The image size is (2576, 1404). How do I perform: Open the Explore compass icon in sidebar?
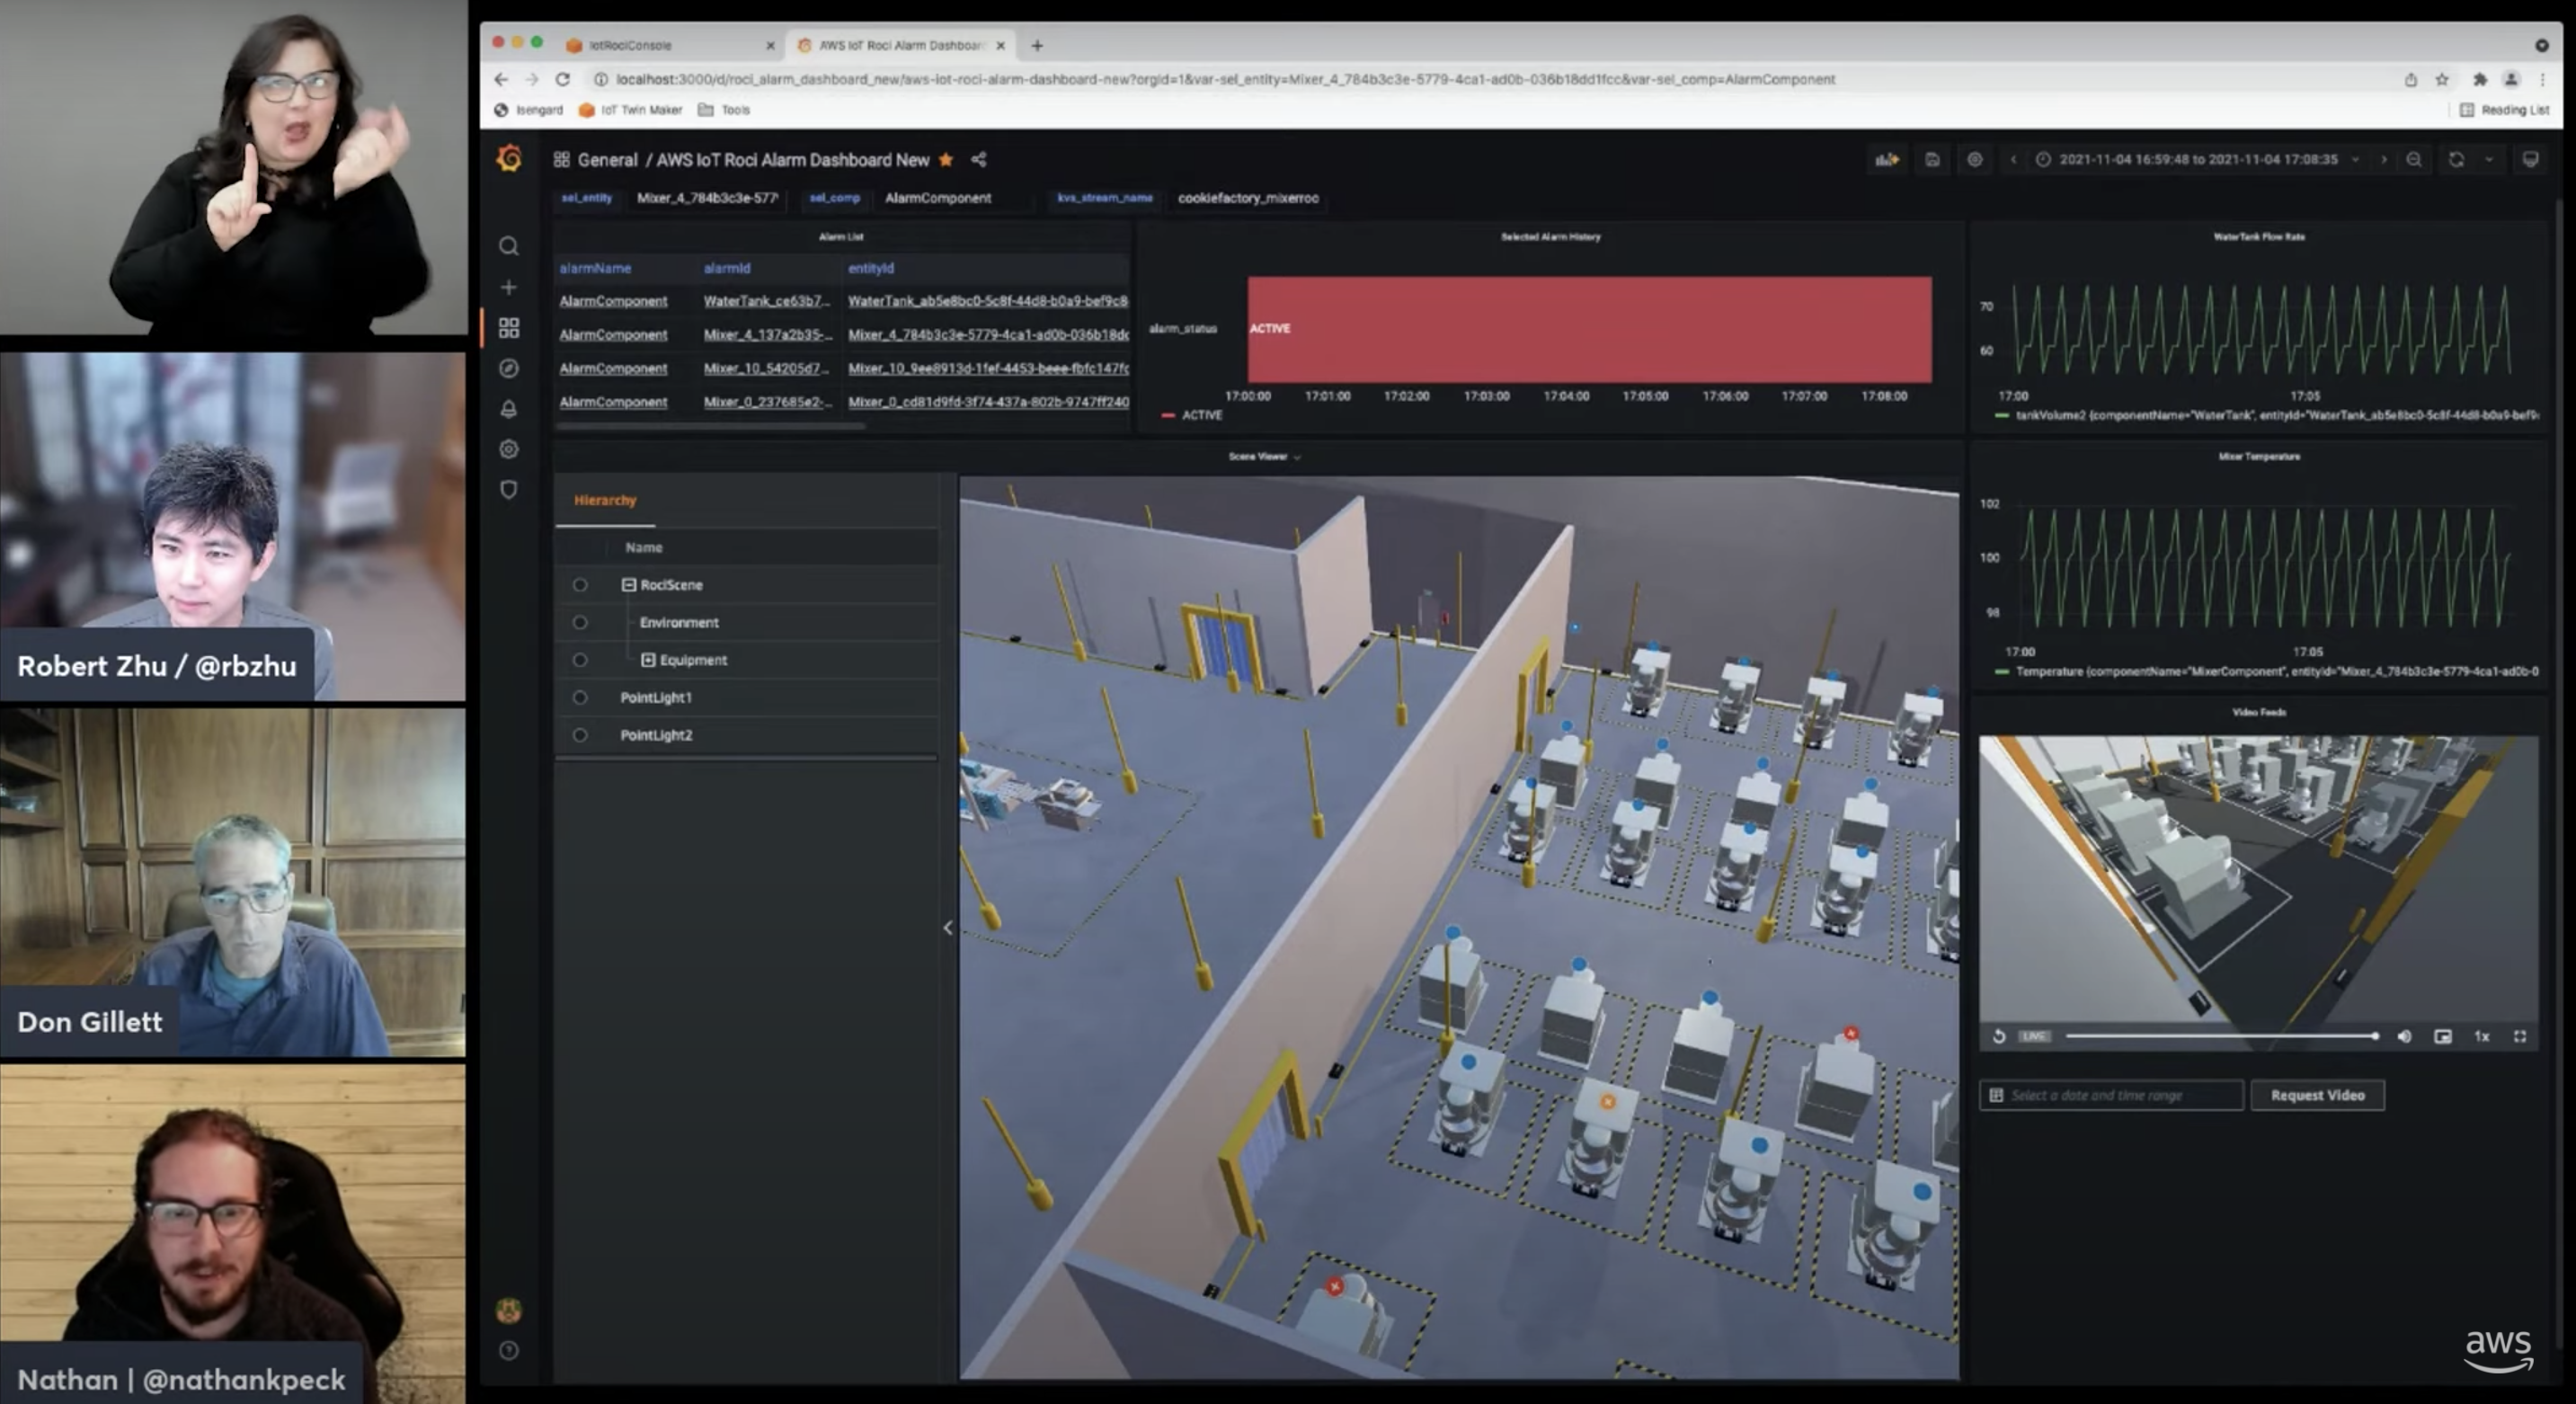pyautogui.click(x=509, y=368)
